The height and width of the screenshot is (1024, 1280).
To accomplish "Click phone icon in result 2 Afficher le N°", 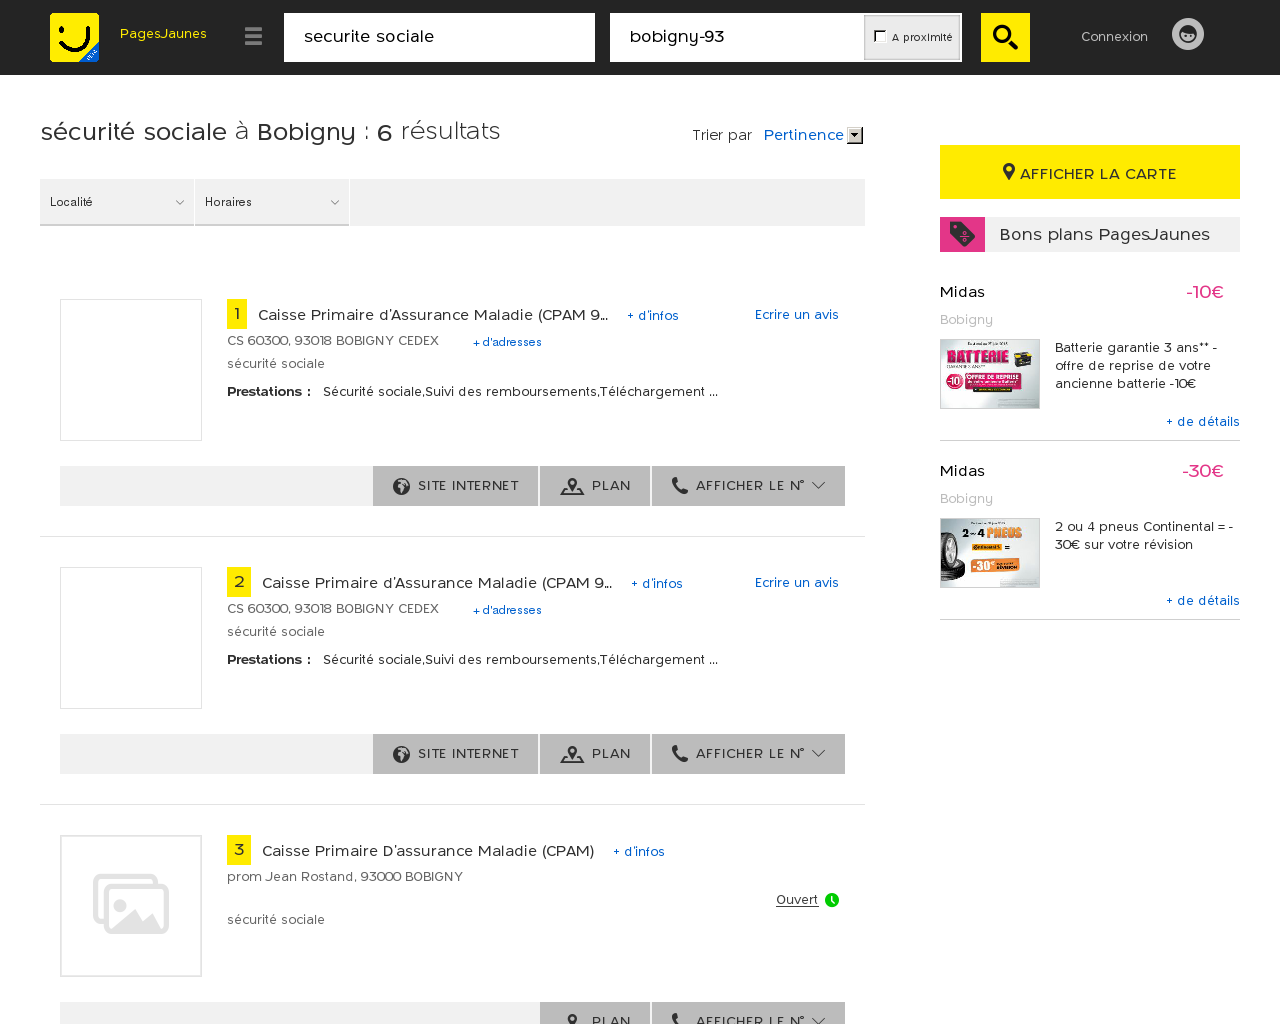I will [x=680, y=753].
